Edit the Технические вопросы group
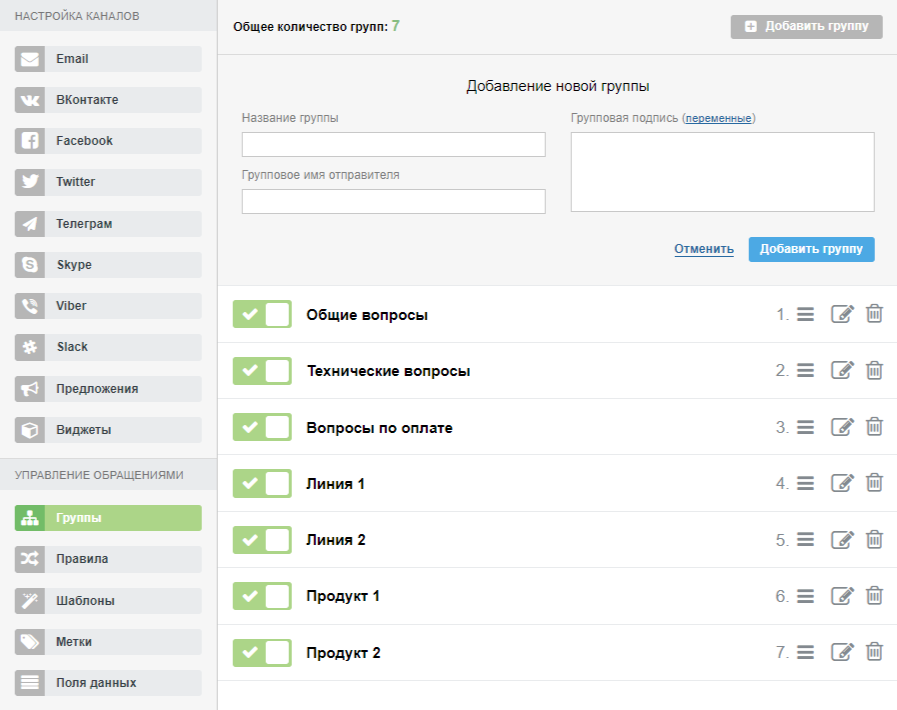This screenshot has height=710, width=897. pyautogui.click(x=843, y=370)
